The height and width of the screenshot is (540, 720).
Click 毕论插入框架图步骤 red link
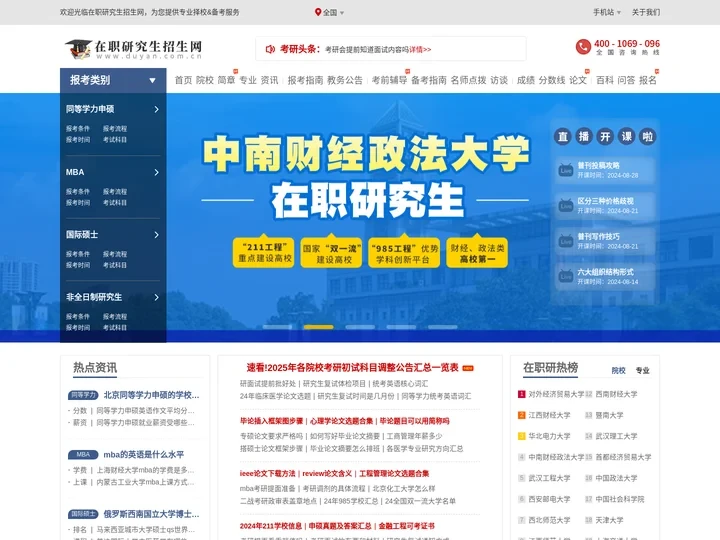pyautogui.click(x=271, y=421)
